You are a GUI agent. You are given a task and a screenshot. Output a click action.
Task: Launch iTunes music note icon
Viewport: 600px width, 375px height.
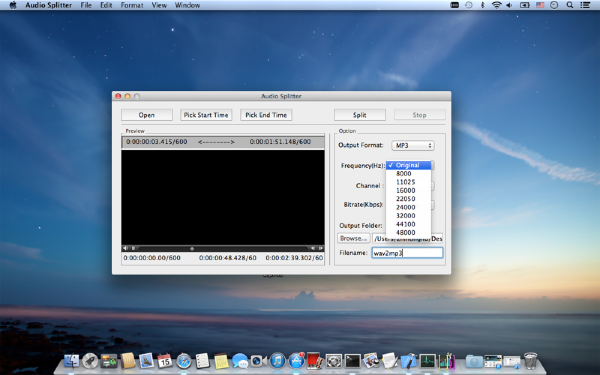tap(277, 361)
